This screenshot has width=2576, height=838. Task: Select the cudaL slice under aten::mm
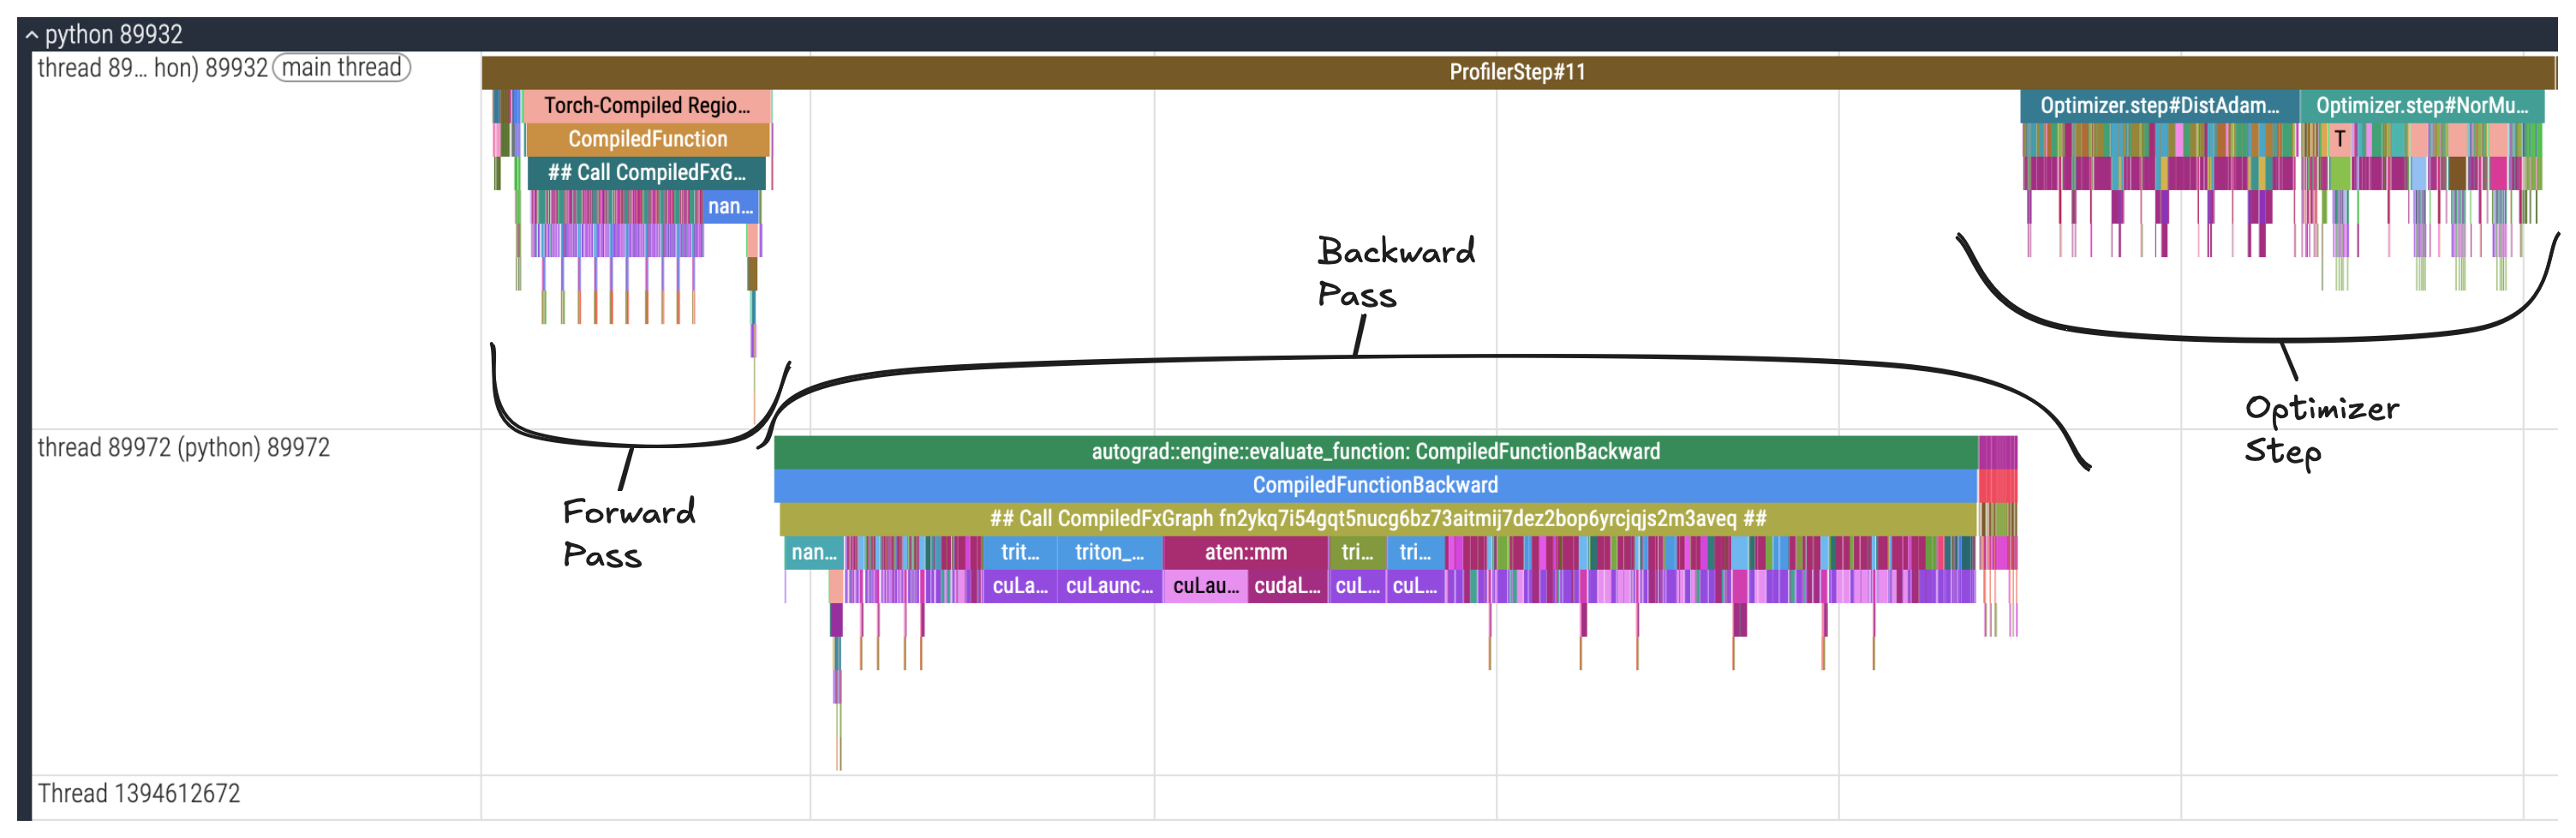pyautogui.click(x=1287, y=586)
